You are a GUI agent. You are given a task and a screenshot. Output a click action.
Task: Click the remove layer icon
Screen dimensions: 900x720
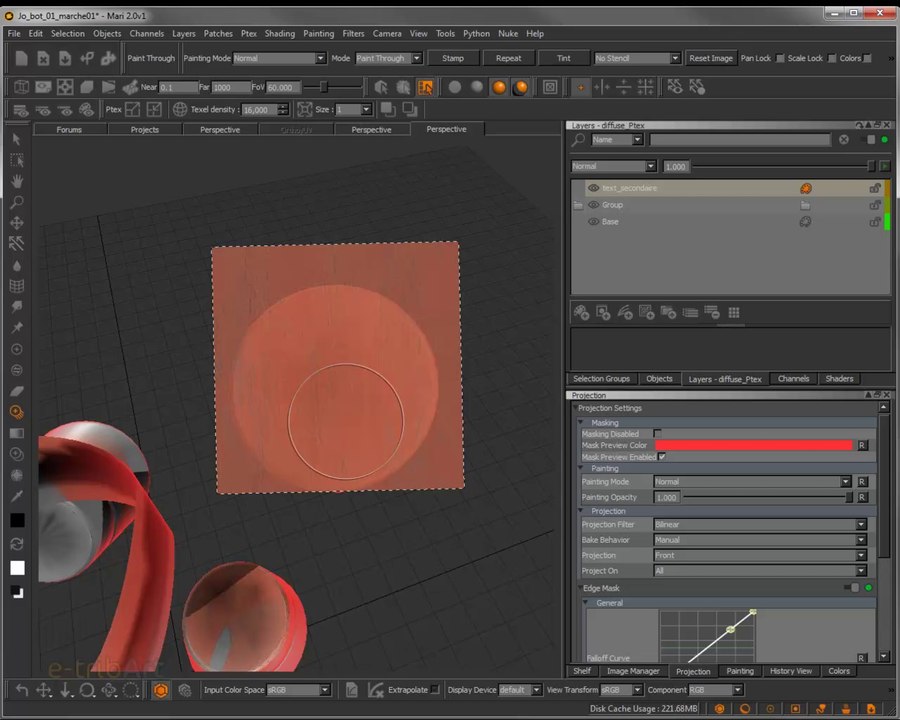713,313
